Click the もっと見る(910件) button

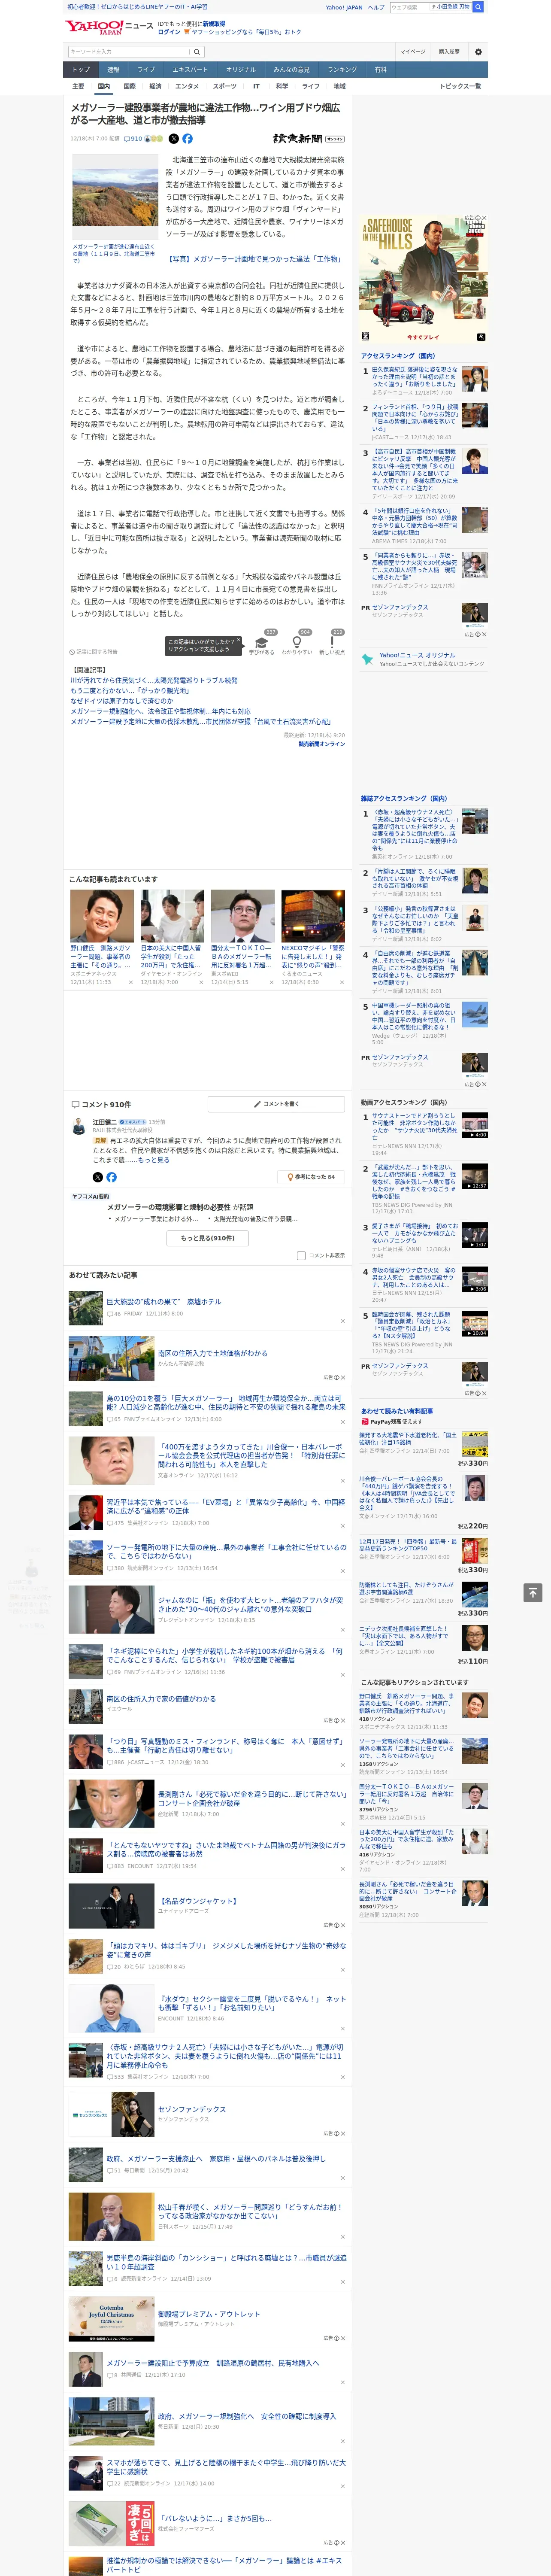pos(208,1238)
